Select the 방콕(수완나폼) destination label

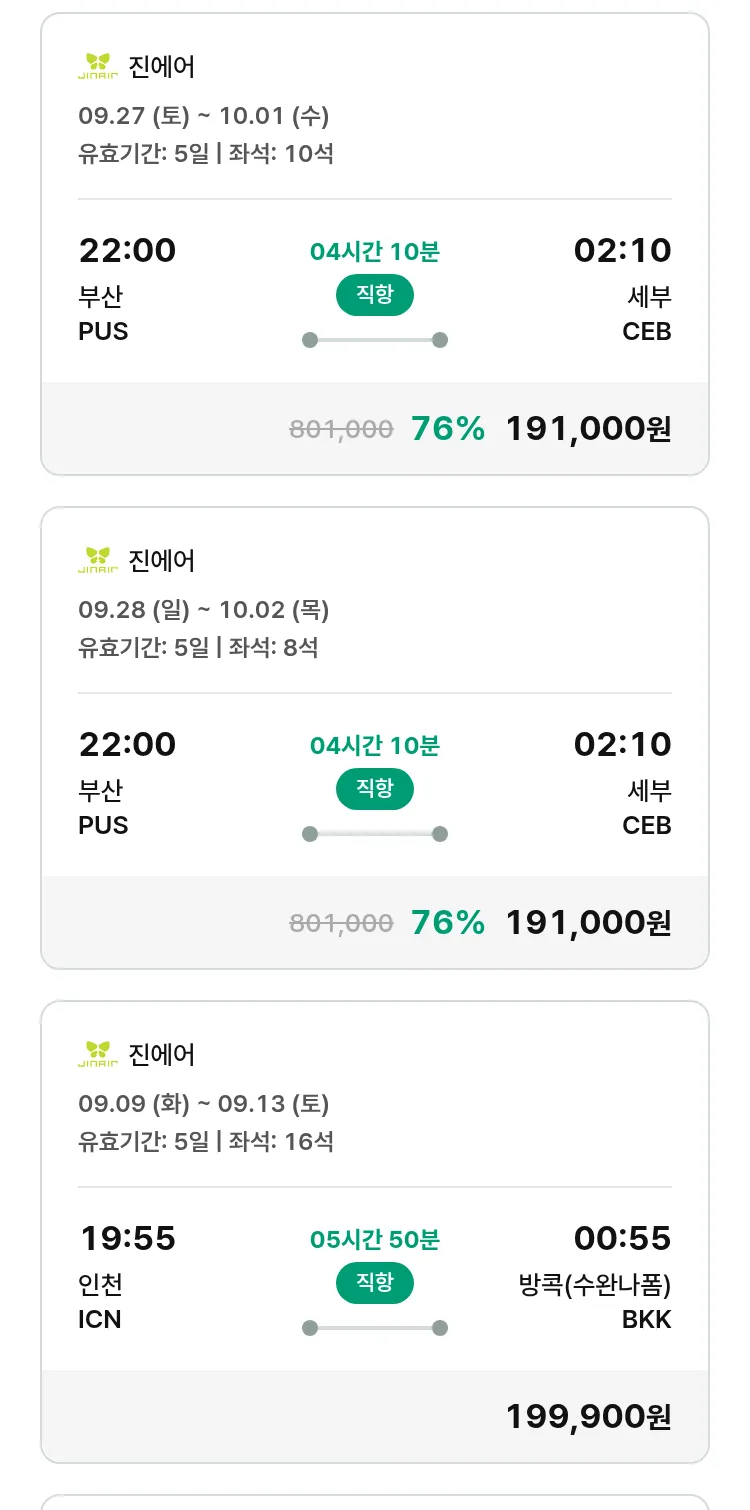595,1285
